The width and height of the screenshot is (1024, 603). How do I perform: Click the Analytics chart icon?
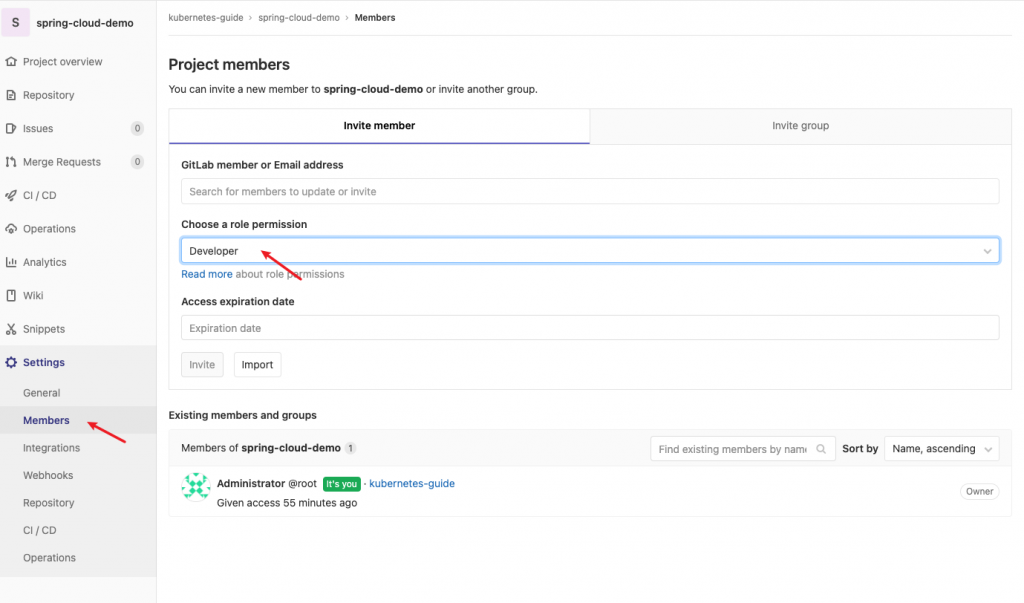11,262
